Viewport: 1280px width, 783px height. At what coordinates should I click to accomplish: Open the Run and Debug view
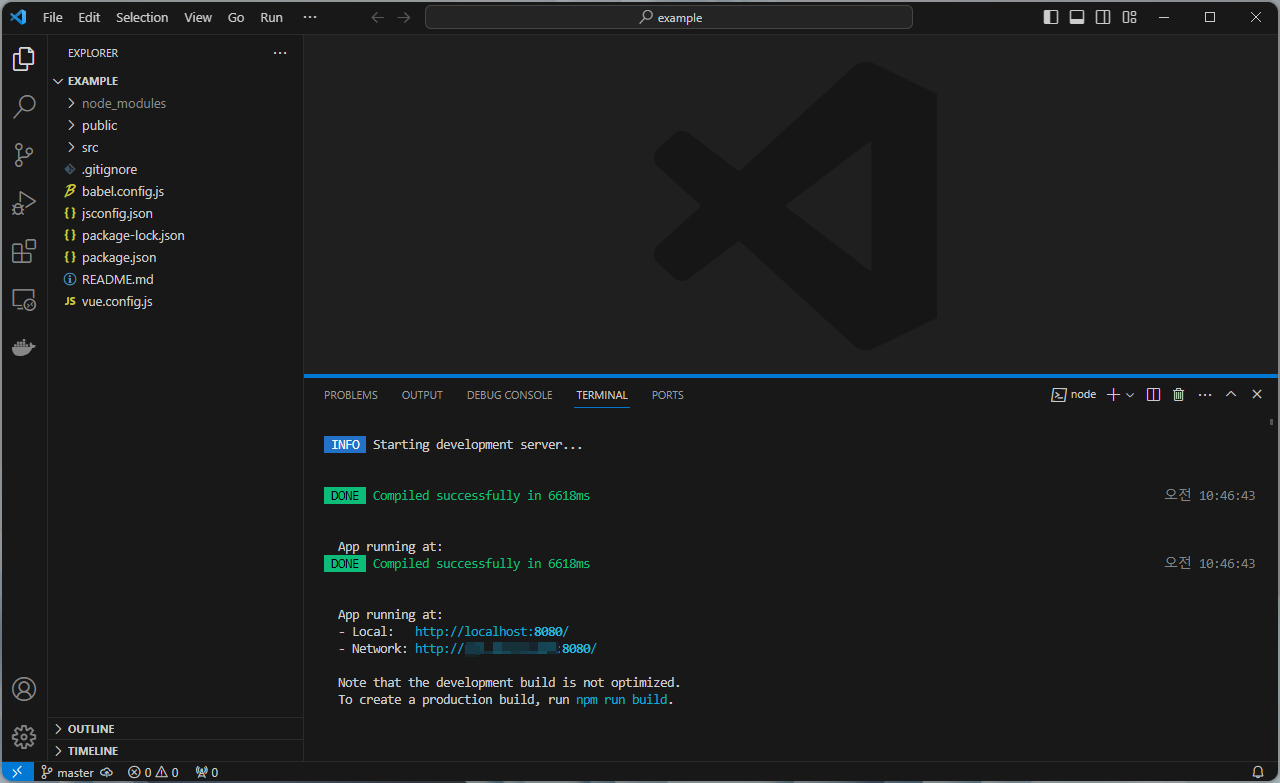(24, 203)
